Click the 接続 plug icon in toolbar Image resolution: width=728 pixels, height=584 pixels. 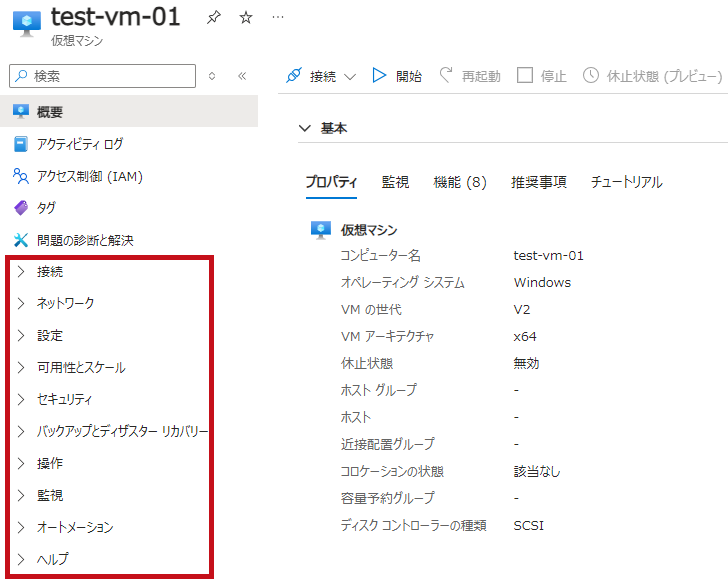(294, 75)
